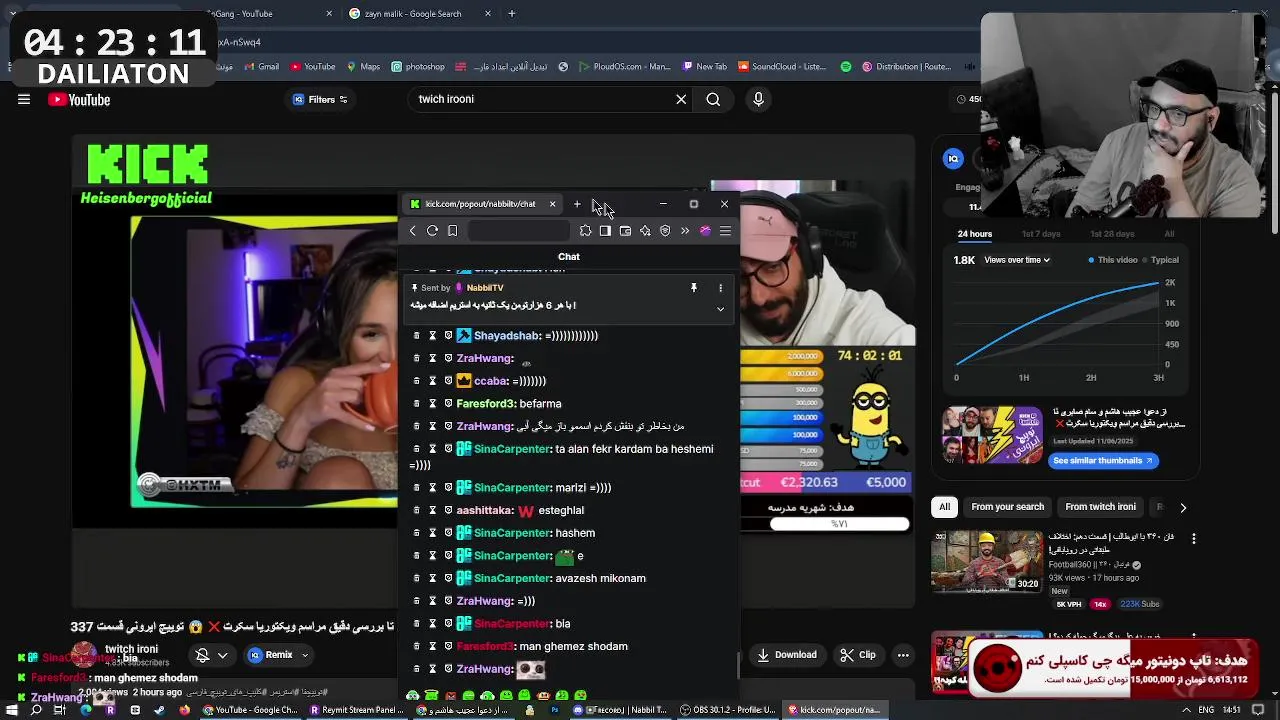Open pinned message three-dot options
The height and width of the screenshot is (720, 1280).
pyautogui.click(x=720, y=288)
